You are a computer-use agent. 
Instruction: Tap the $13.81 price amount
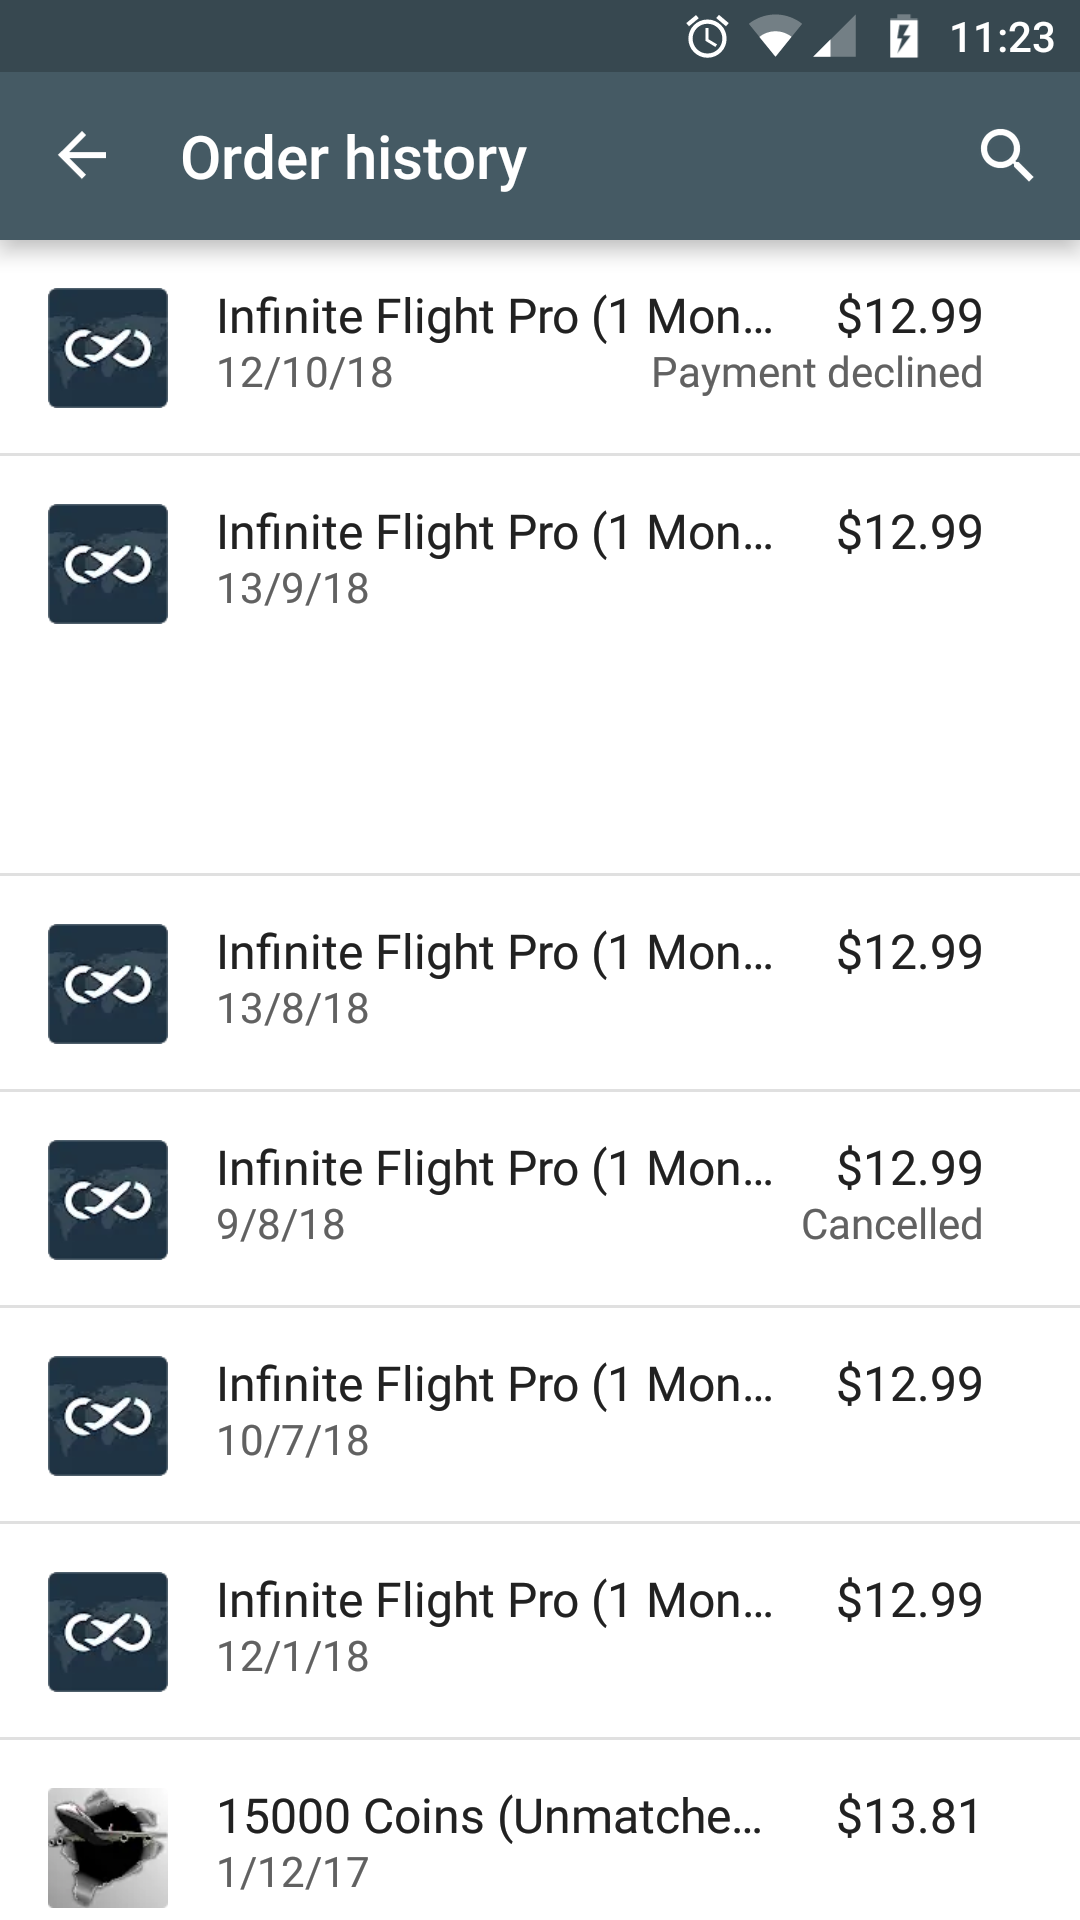909,1817
